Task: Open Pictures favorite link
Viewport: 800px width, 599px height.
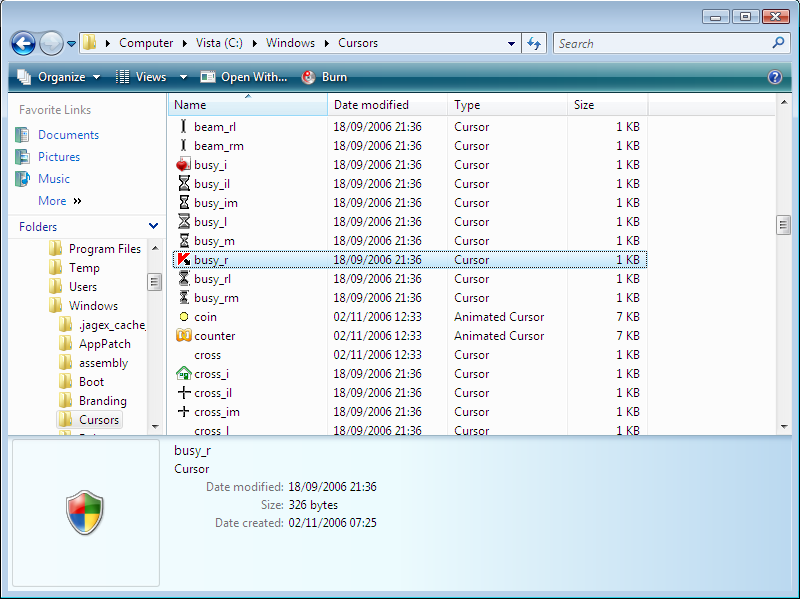Action: point(59,157)
